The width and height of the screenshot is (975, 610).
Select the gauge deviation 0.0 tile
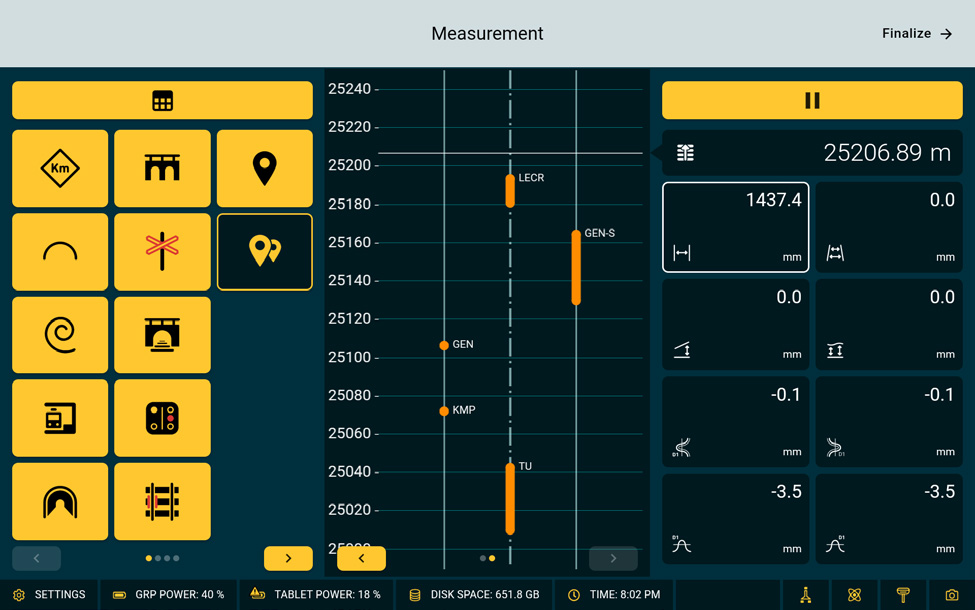pyautogui.click(x=889, y=227)
